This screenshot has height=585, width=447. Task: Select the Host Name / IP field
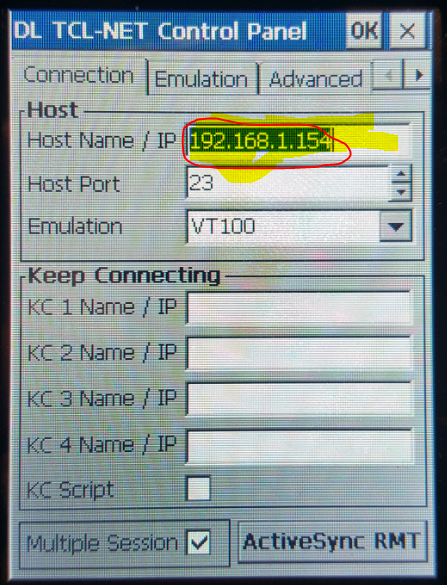pos(298,142)
